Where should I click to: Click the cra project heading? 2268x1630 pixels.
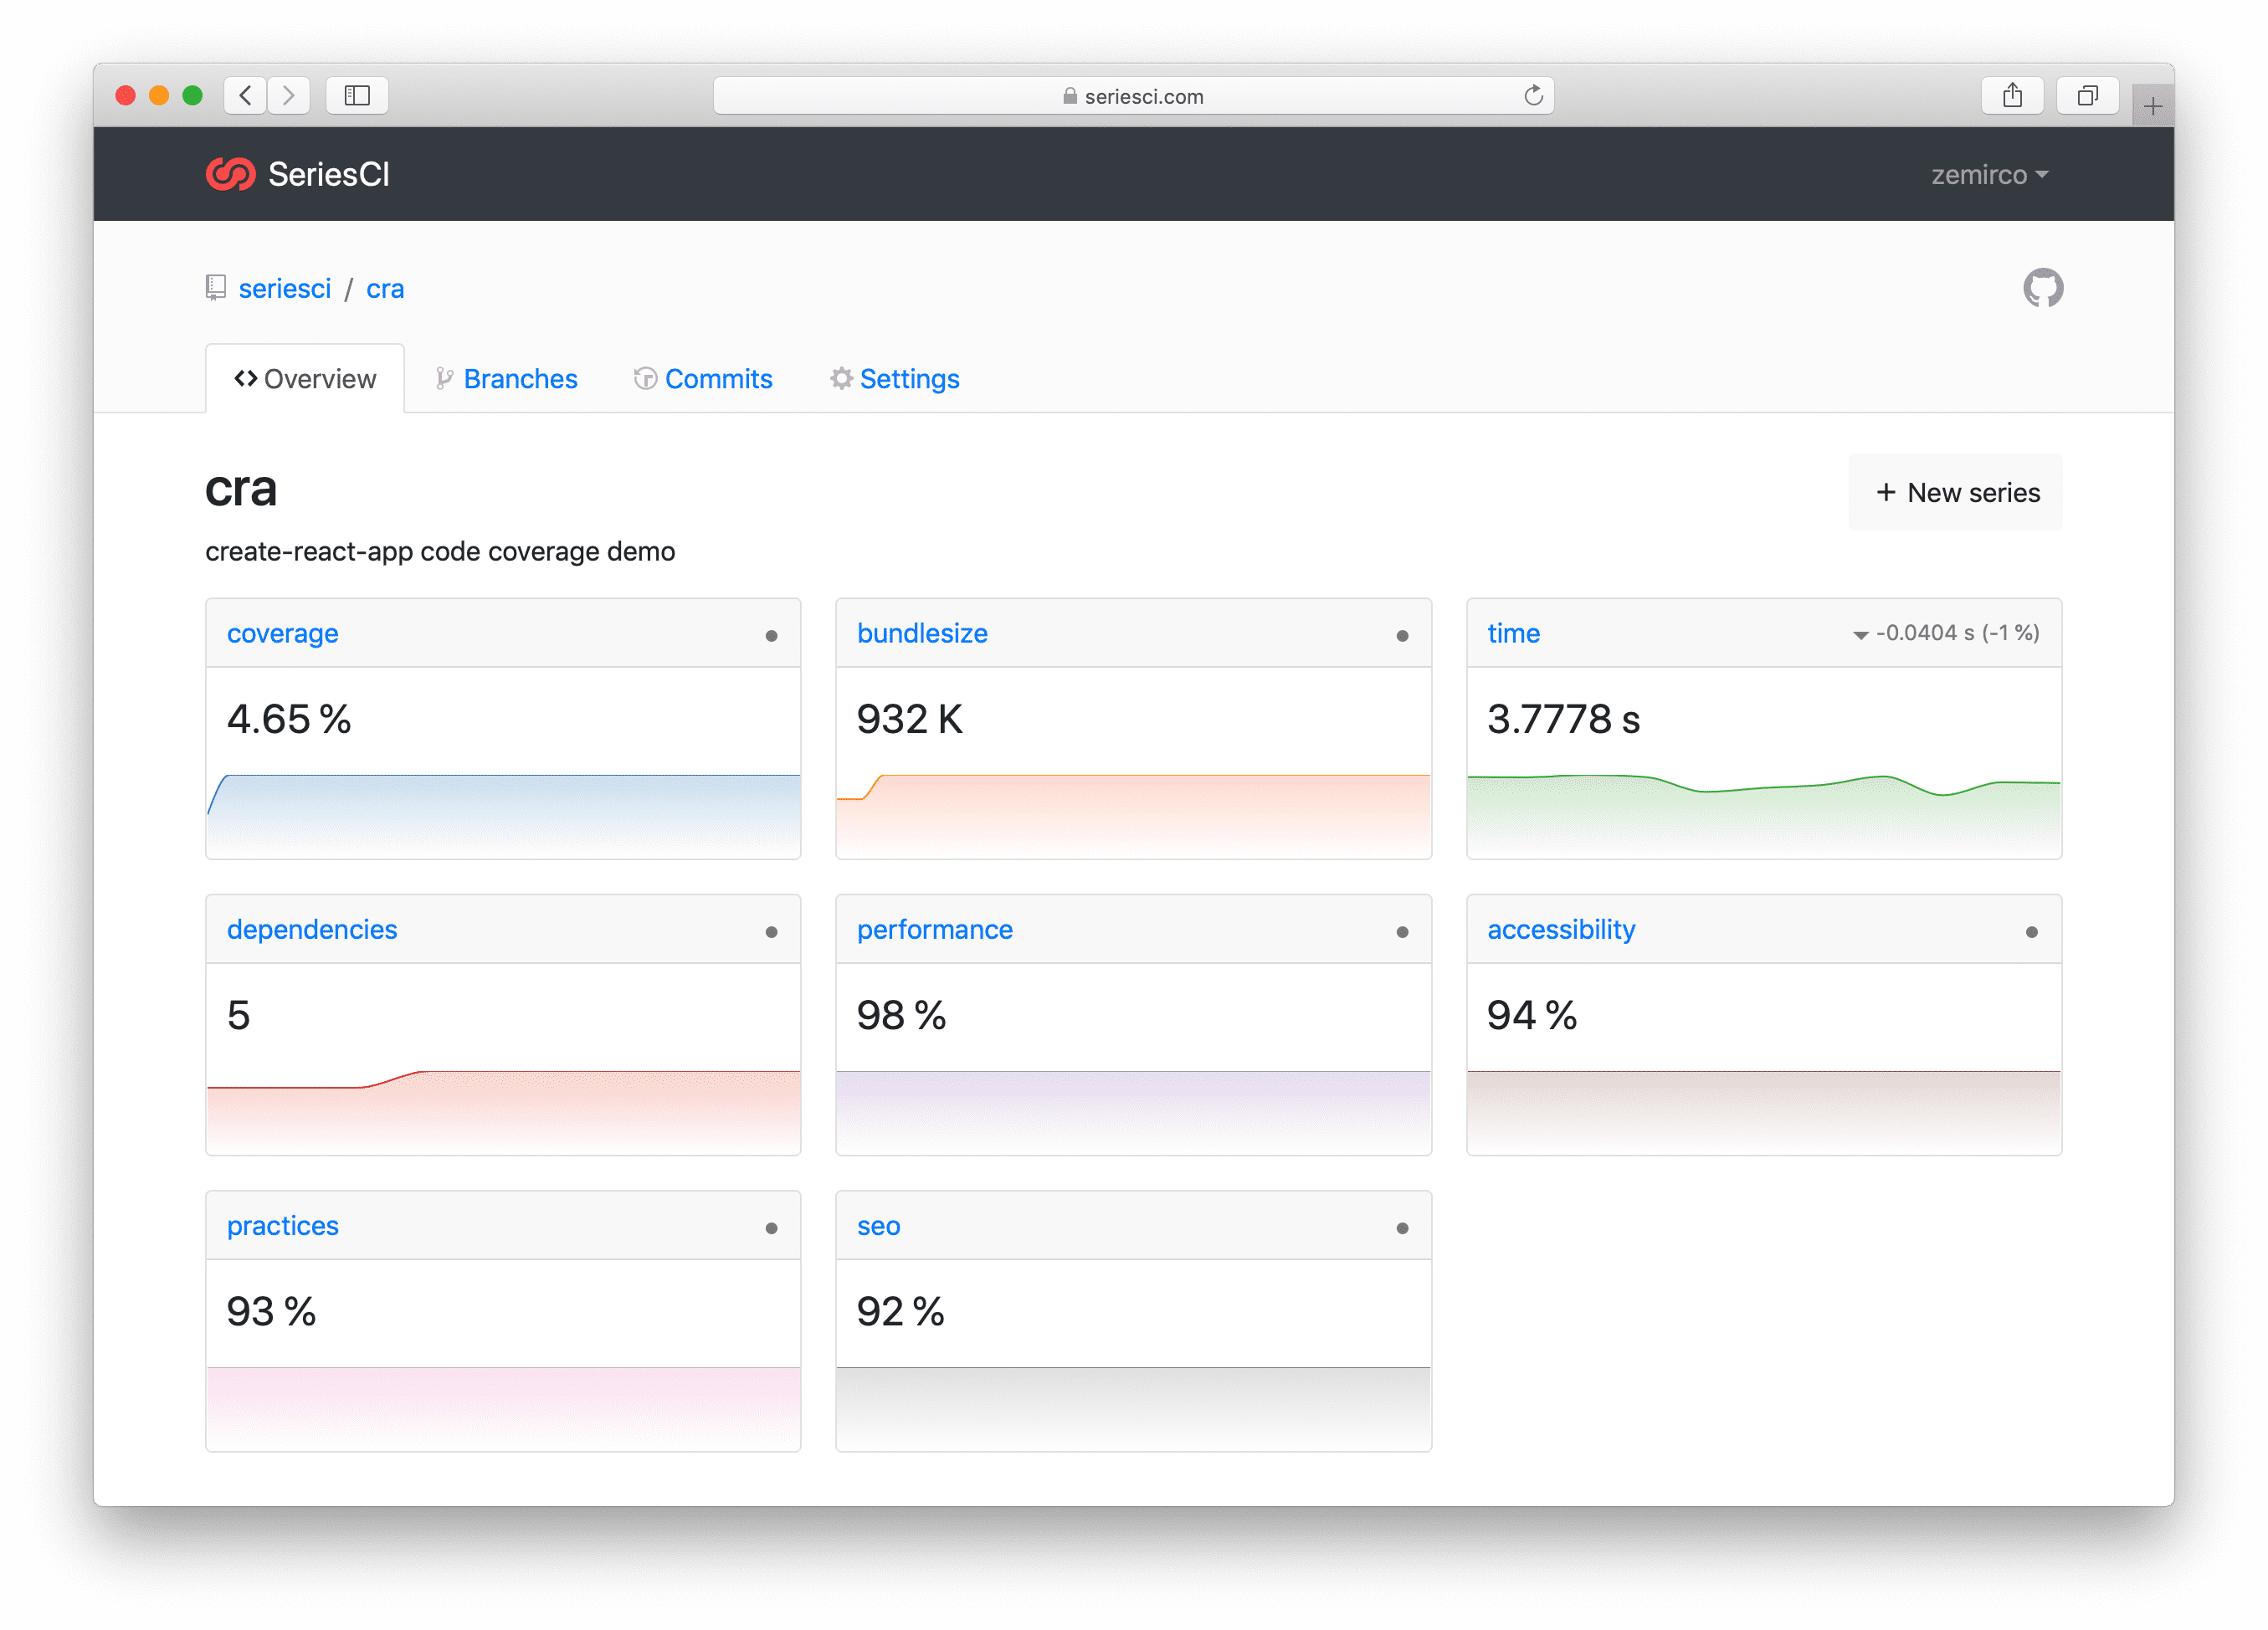coord(241,489)
